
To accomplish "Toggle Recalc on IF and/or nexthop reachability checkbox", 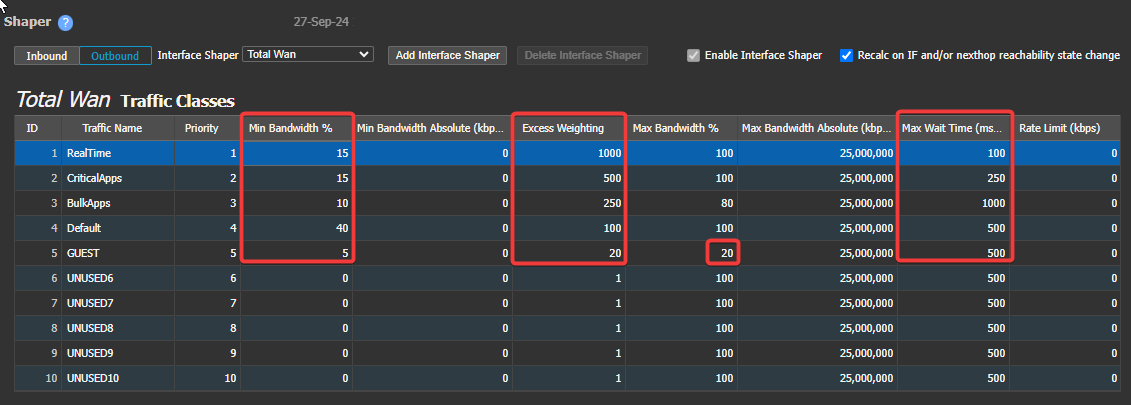I will tap(847, 56).
